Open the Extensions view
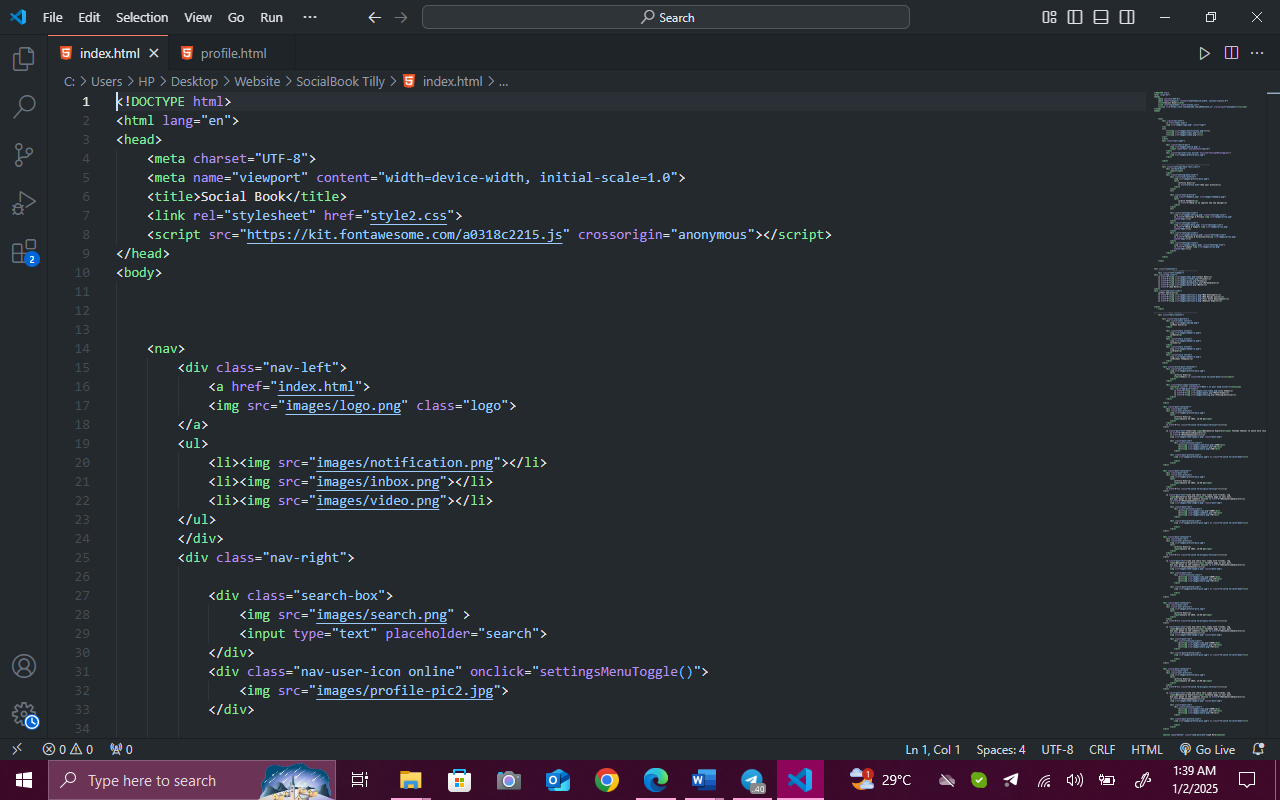1280x800 pixels. point(24,251)
